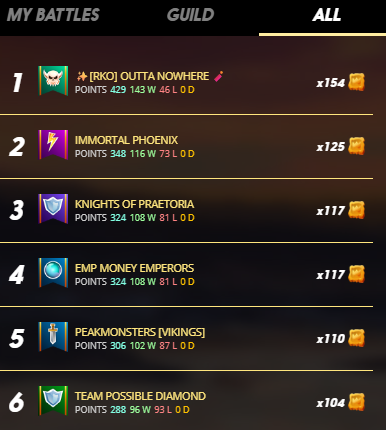
Task: Click the purple lightning bolt banner
Action: [53, 144]
